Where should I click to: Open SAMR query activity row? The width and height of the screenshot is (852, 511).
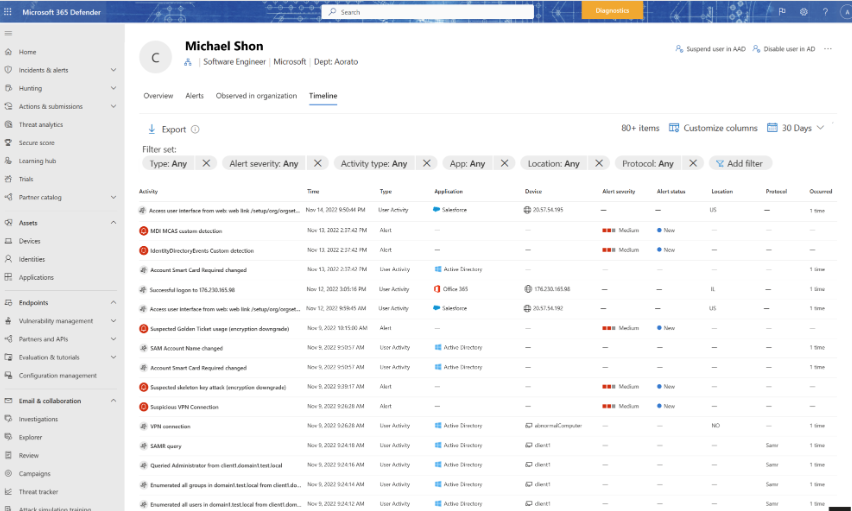point(487,446)
